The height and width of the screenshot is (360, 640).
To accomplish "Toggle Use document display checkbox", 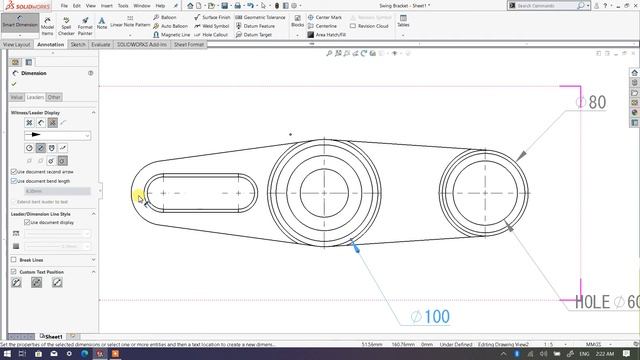I will (27, 222).
